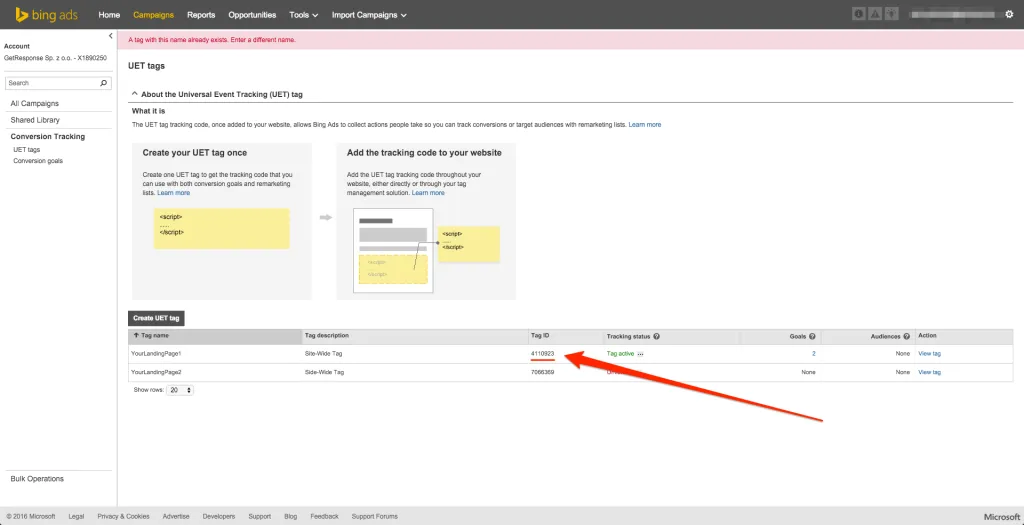Image resolution: width=1024 pixels, height=525 pixels.
Task: Open Conversion goals in the sidebar
Action: coord(38,161)
